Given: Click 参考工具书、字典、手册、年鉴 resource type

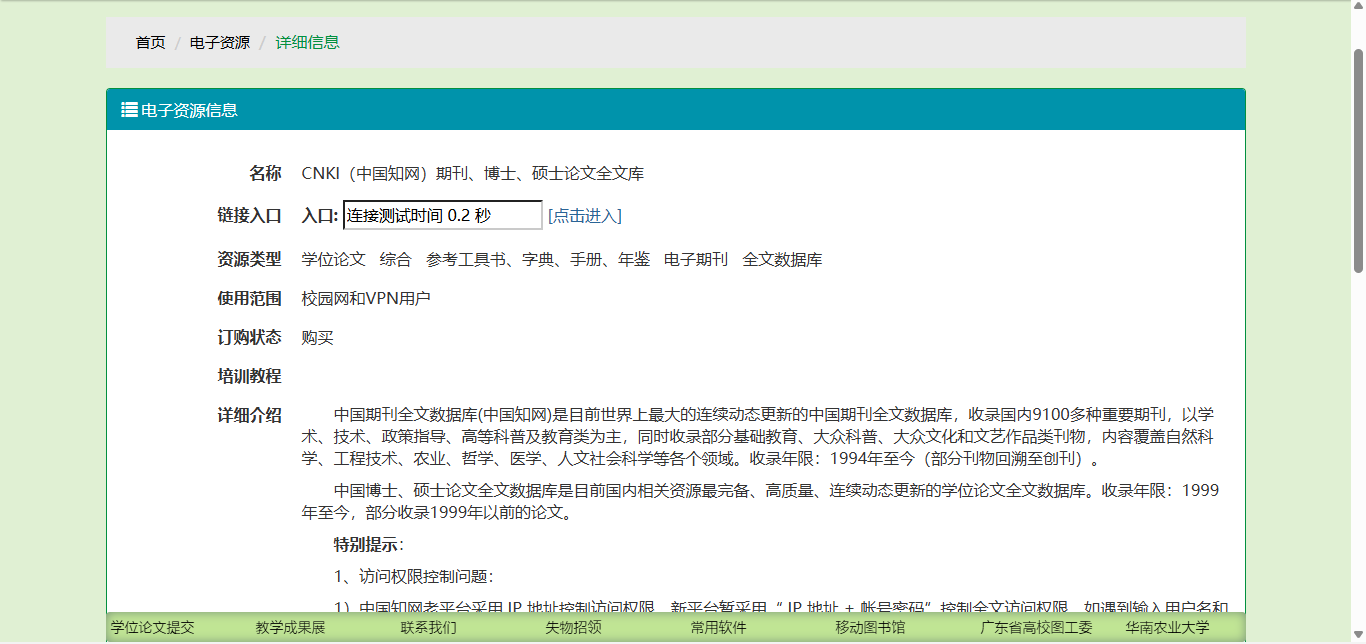Looking at the screenshot, I should point(538,259).
